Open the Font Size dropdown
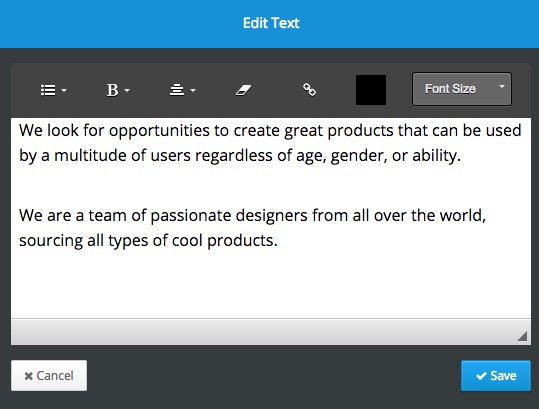The height and width of the screenshot is (409, 539). (x=462, y=89)
